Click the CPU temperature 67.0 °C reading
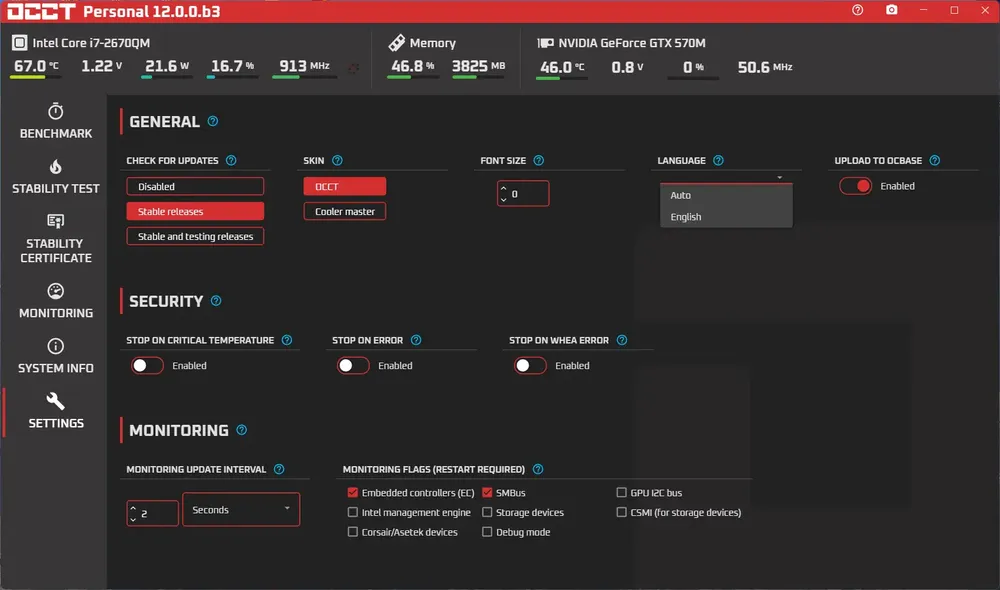The image size is (1000, 590). (36, 66)
